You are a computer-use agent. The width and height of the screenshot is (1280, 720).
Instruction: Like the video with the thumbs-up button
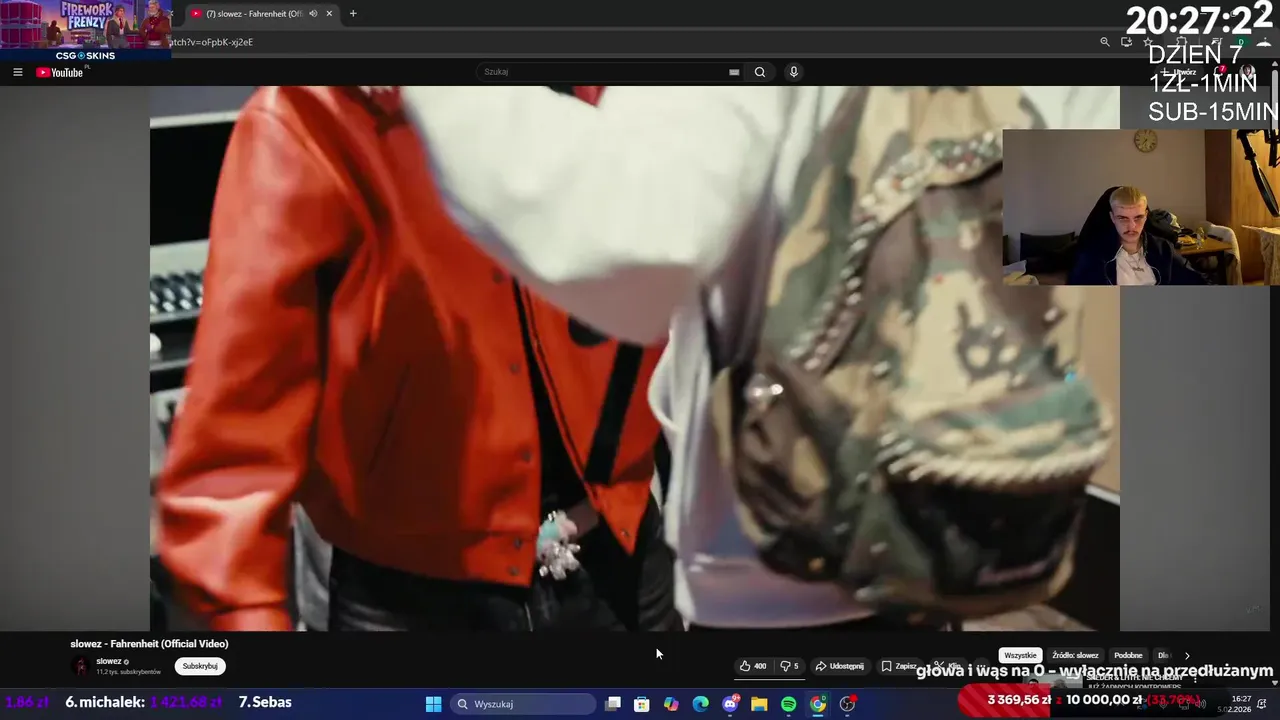(x=753, y=666)
